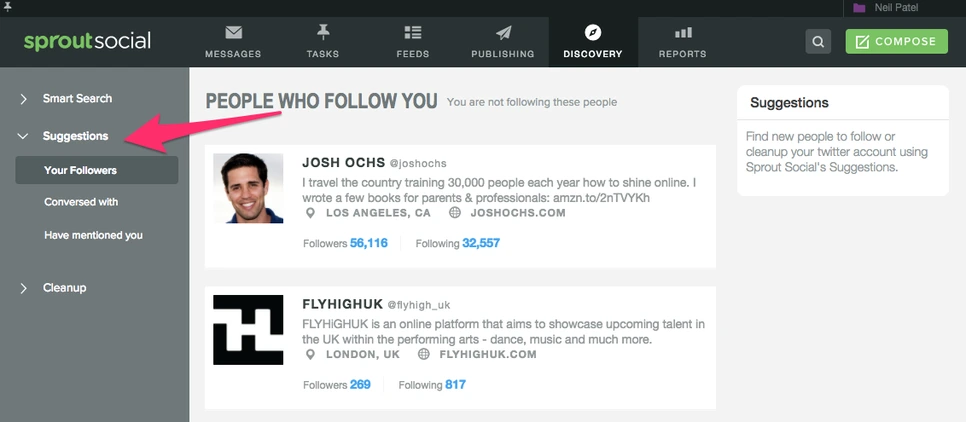Open the Reports bar chart icon
The width and height of the screenshot is (966, 422).
coord(683,33)
